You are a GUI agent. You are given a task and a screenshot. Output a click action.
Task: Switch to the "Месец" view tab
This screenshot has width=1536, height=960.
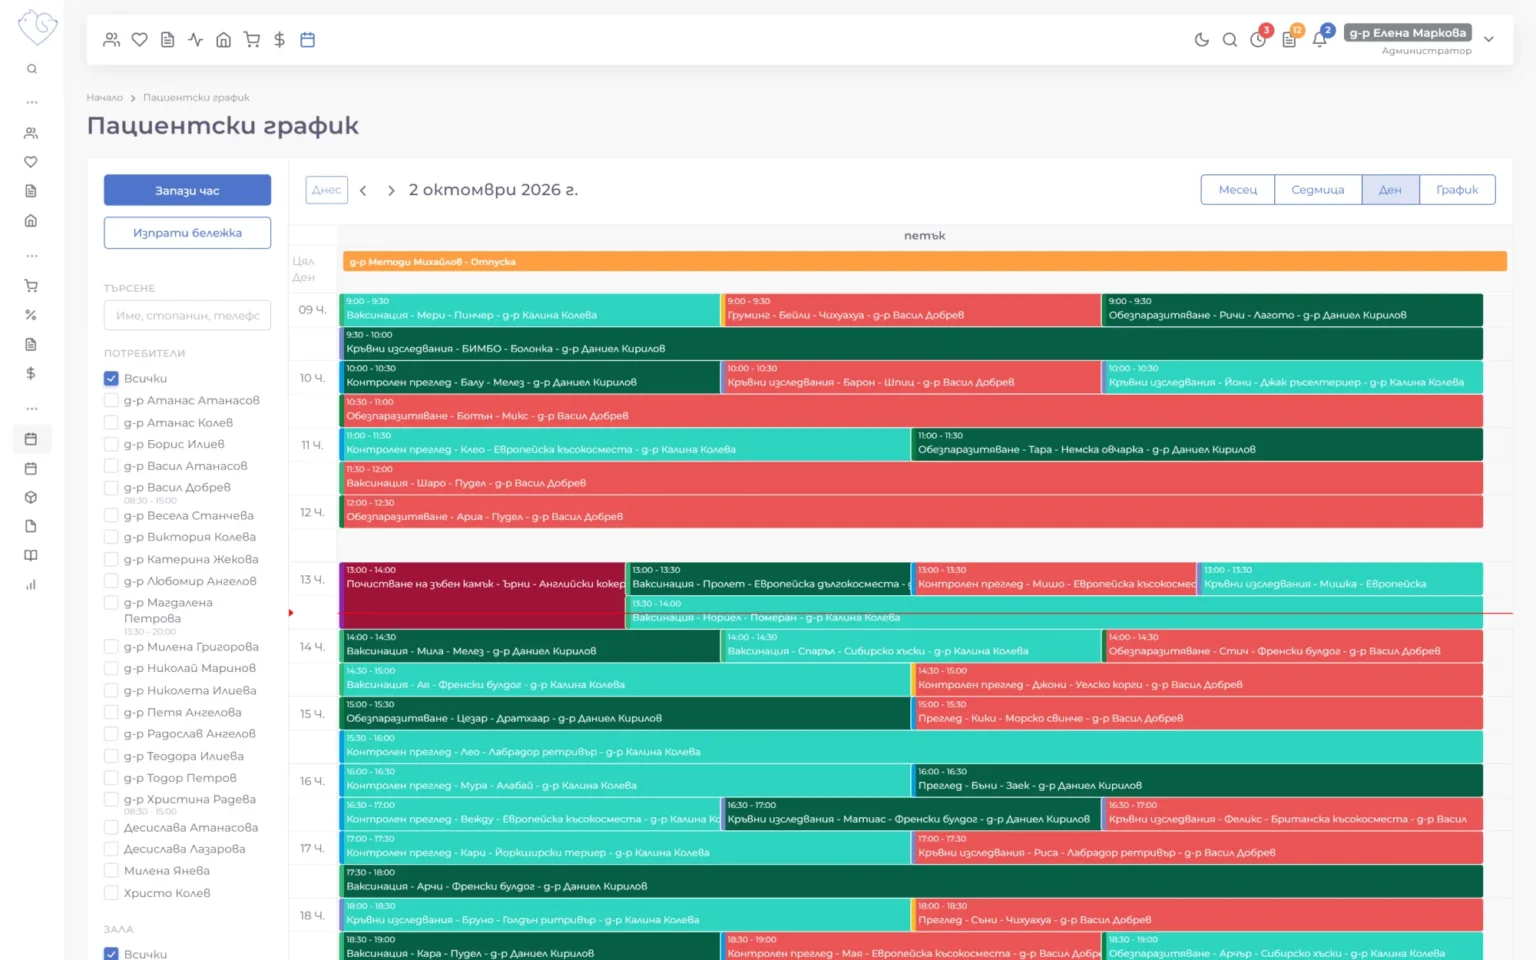point(1238,190)
